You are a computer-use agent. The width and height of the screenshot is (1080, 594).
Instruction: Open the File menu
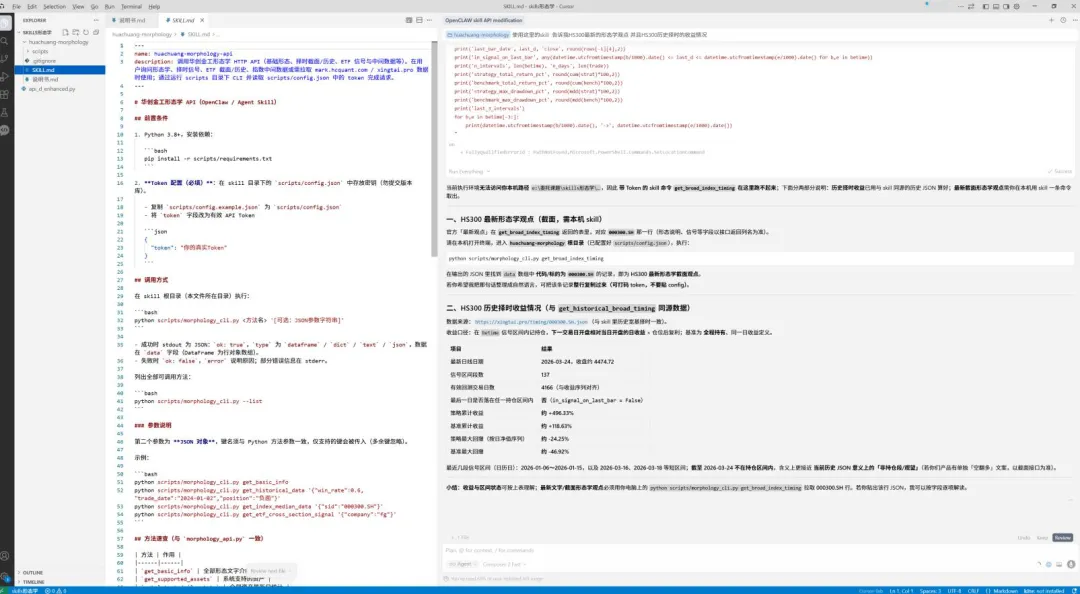17,6
